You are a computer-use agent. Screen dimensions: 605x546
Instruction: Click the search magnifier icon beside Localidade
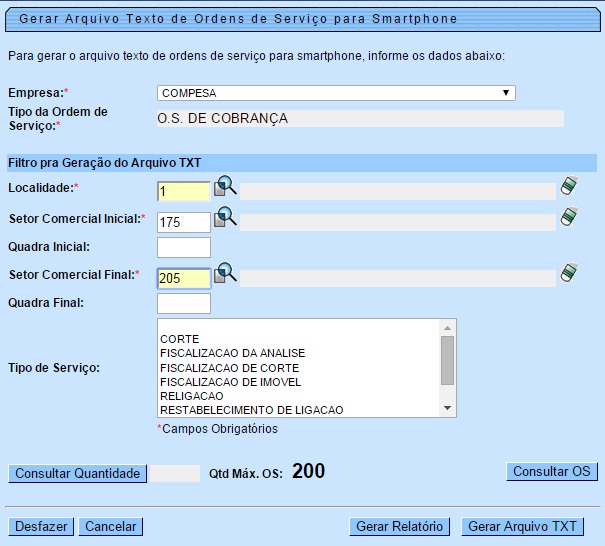[225, 186]
